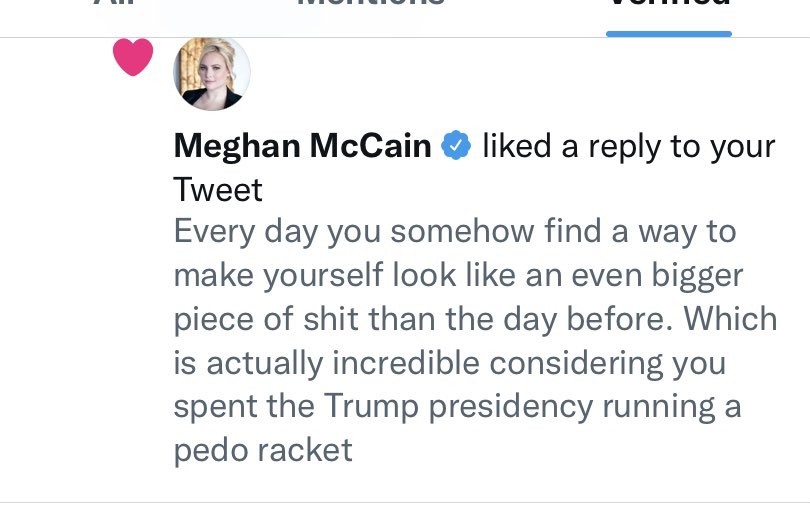Viewport: 810px width, 506px height.
Task: Open the 'liked a reply to your' notification text
Action: [x=628, y=146]
